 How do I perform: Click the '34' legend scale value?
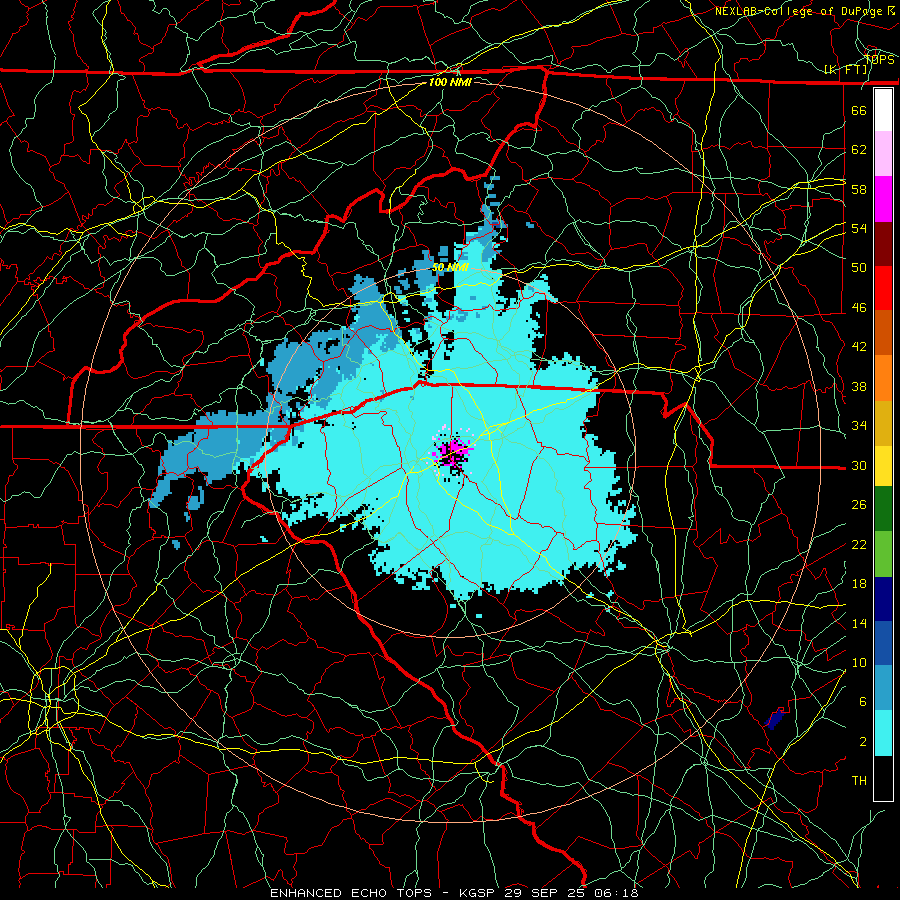pos(859,426)
